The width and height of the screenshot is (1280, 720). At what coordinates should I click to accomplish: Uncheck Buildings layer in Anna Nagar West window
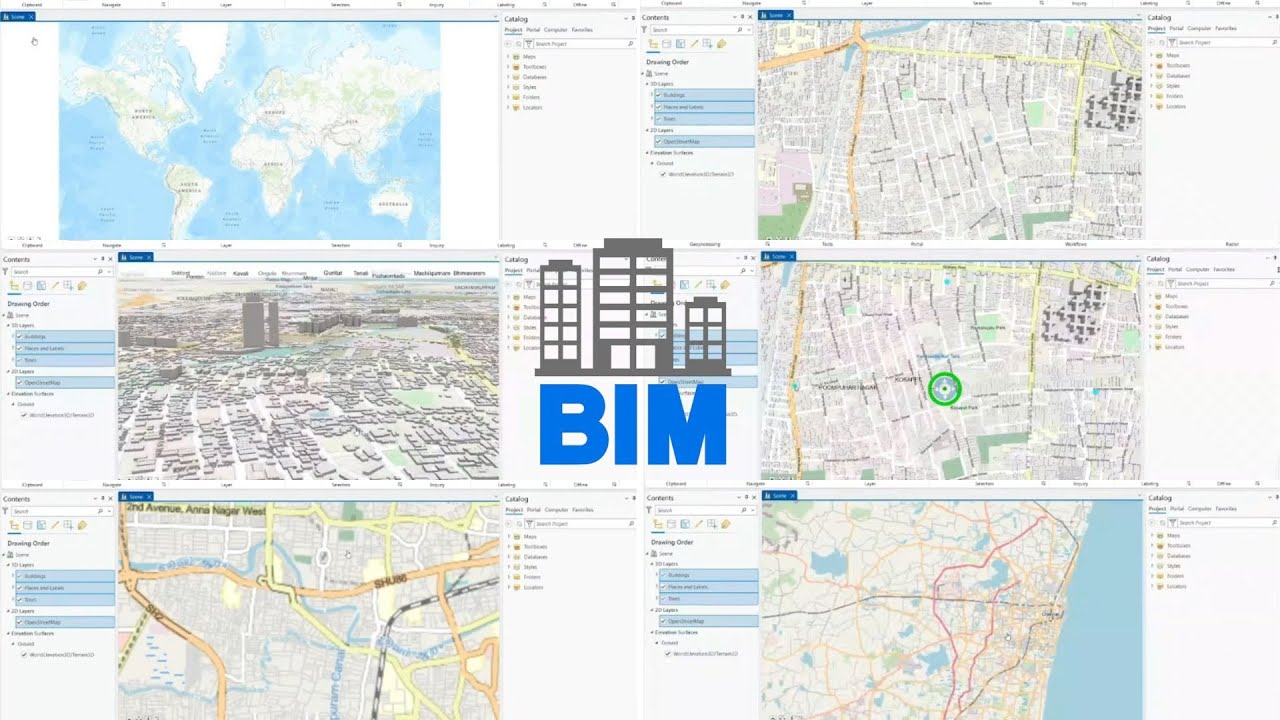20,575
